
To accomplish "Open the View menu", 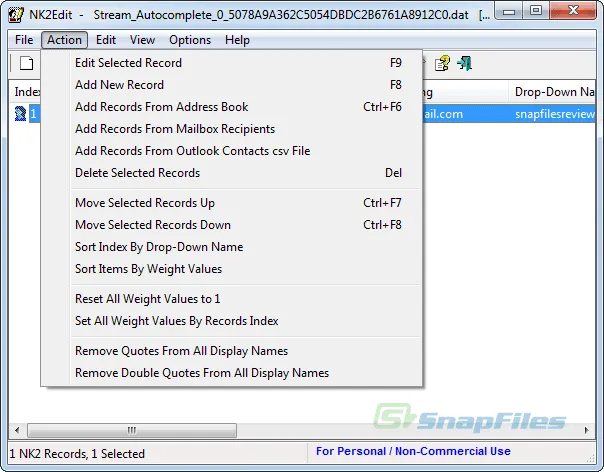I will (142, 40).
